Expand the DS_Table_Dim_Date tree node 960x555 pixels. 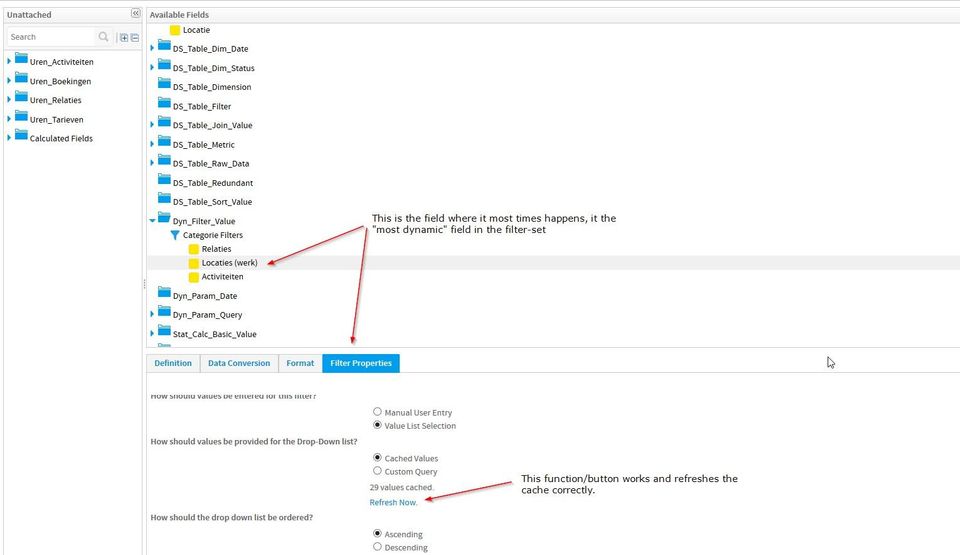pos(153,48)
